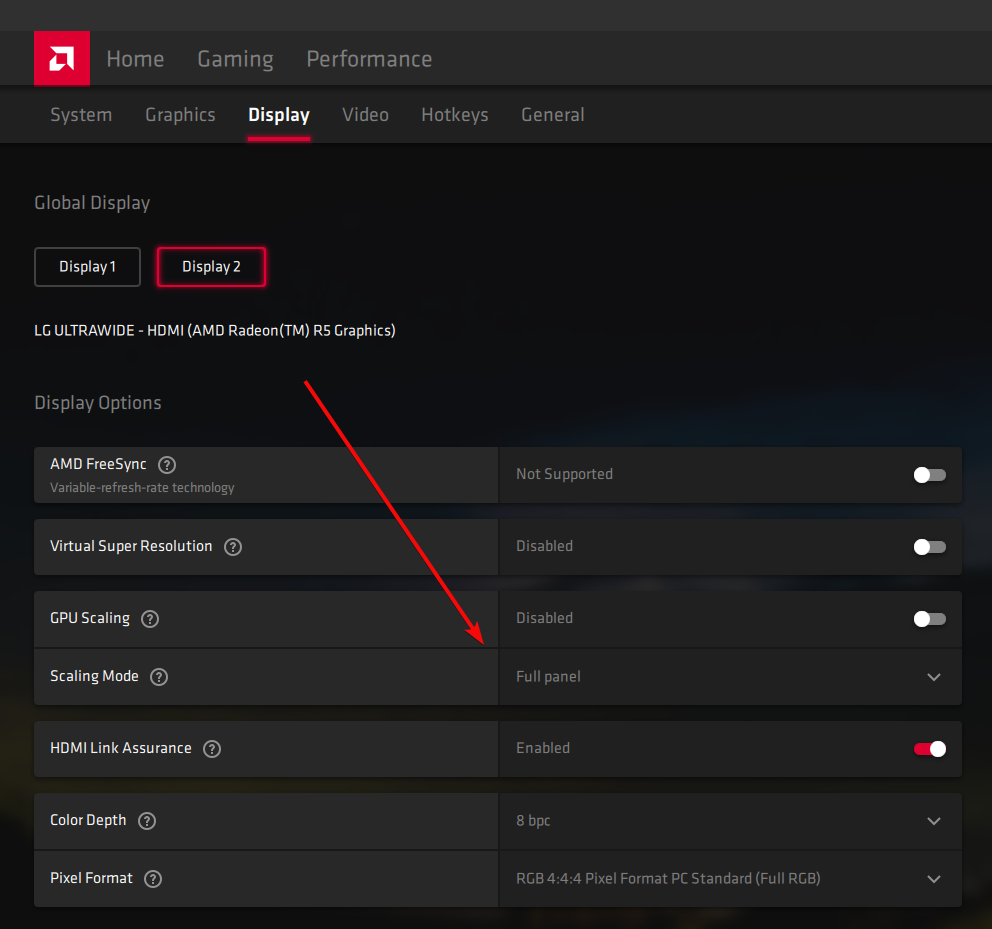Click Virtual Super Resolution help icon
The image size is (992, 929).
point(233,547)
